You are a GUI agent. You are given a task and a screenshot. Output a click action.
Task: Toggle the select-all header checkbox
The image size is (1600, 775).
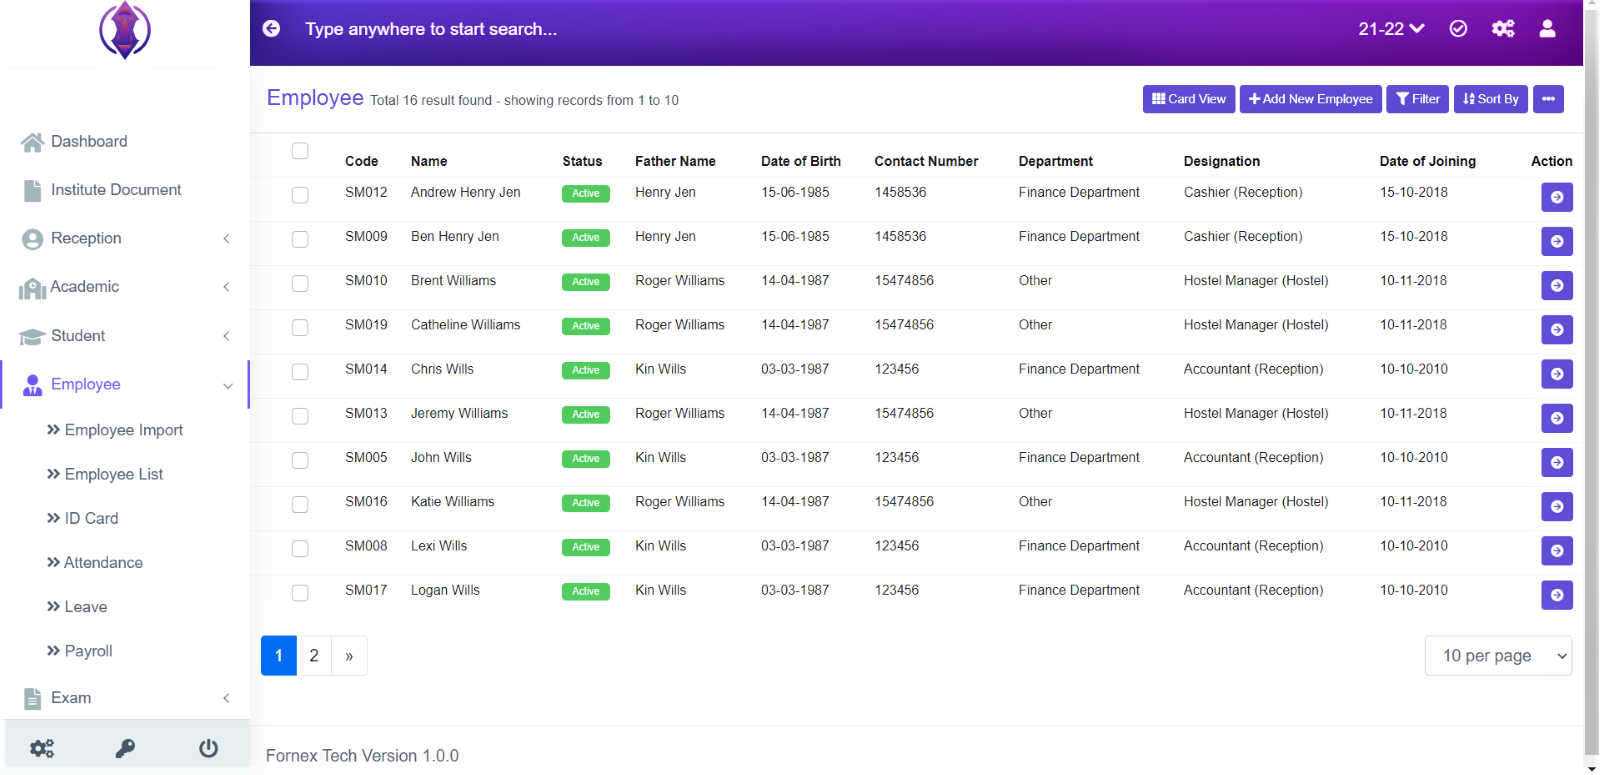coord(300,151)
